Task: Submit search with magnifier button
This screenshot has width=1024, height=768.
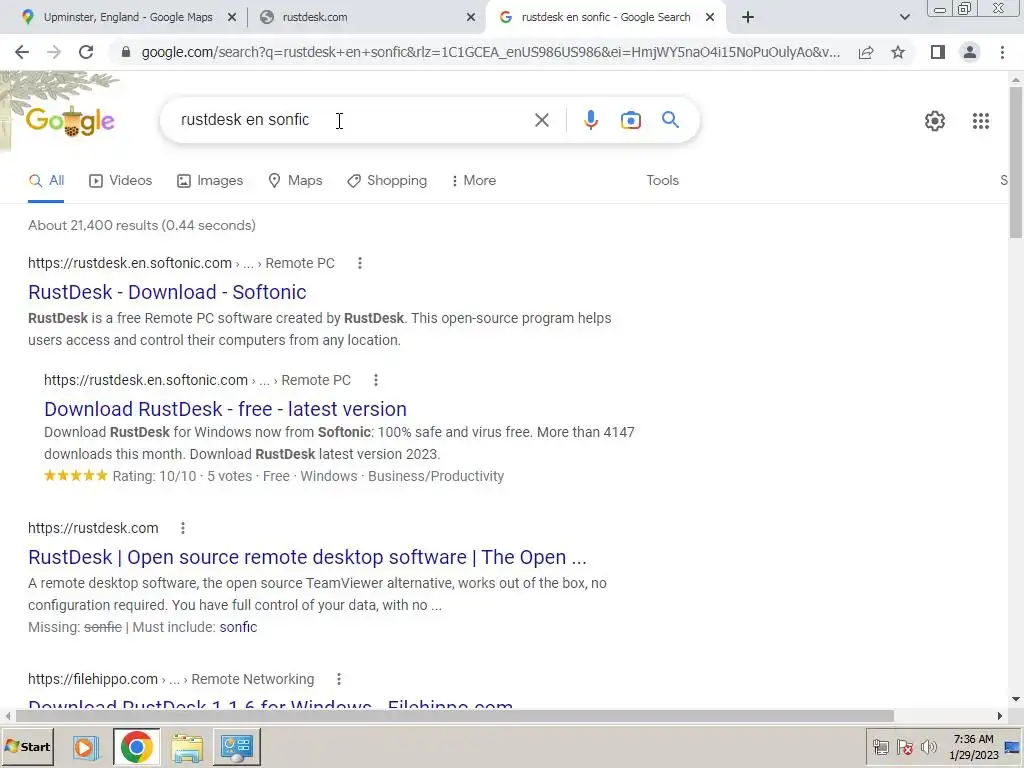Action: (670, 120)
